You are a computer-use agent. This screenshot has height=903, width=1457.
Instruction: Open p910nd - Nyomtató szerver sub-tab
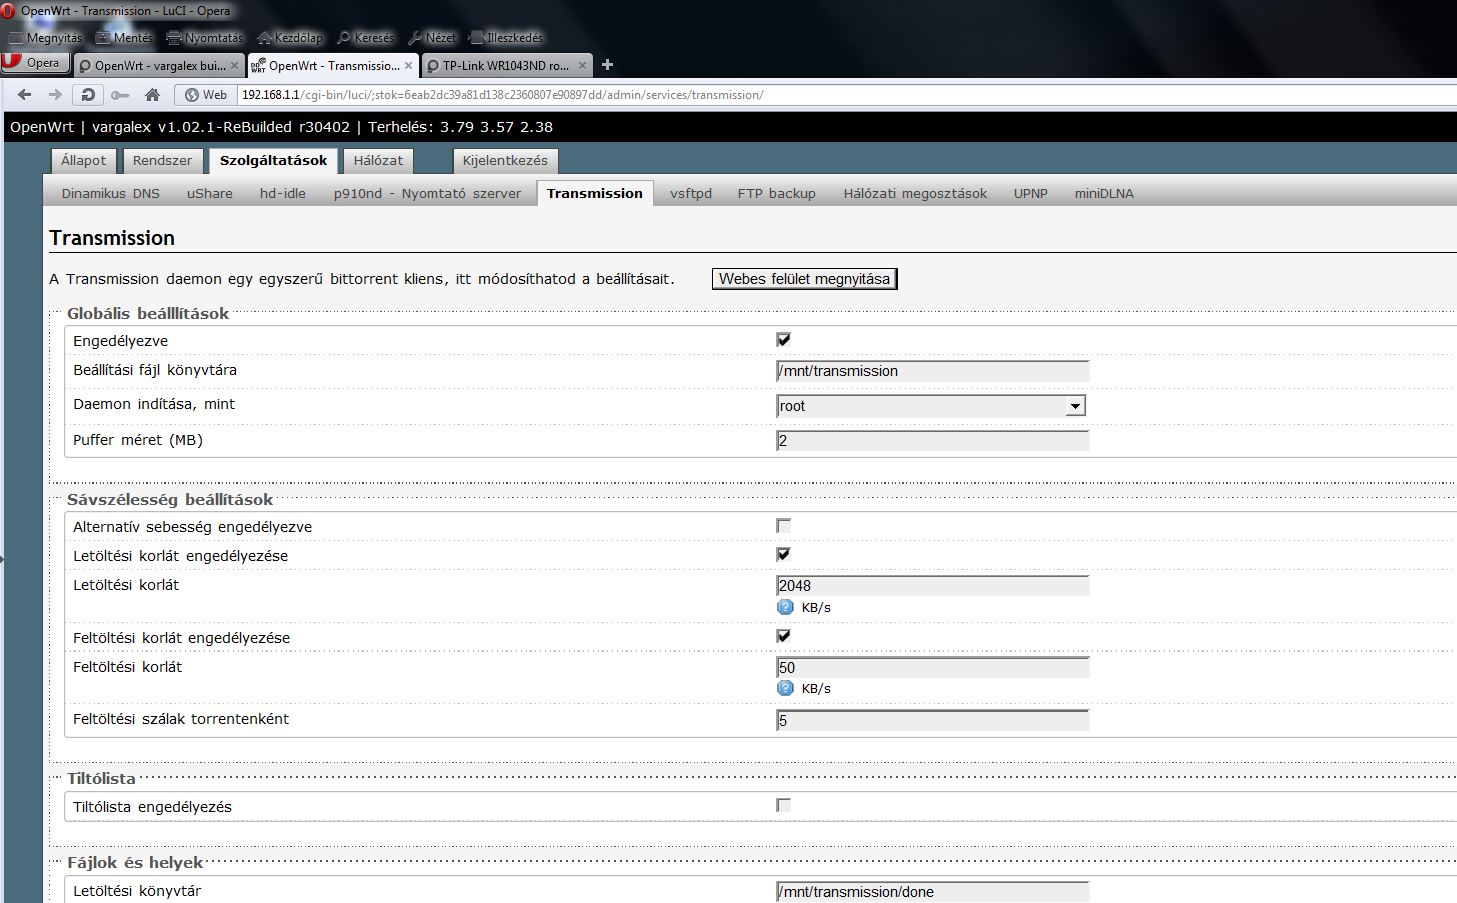coord(427,194)
